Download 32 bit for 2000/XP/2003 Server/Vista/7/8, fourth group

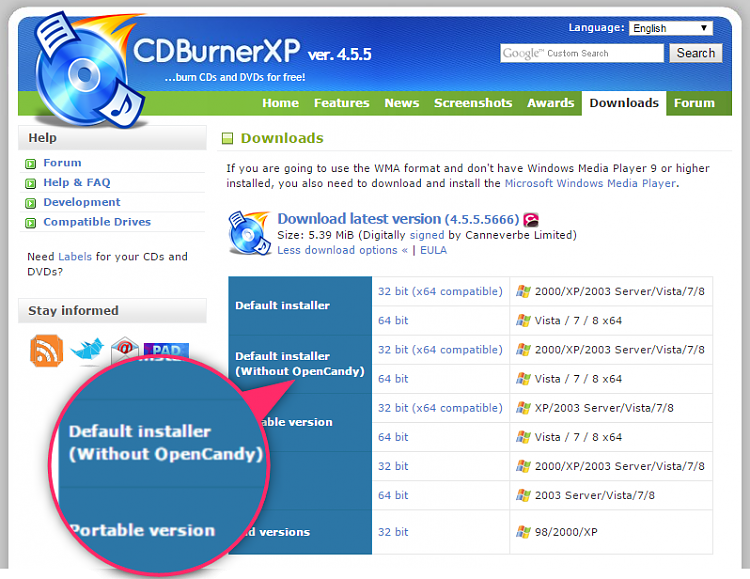click(393, 466)
